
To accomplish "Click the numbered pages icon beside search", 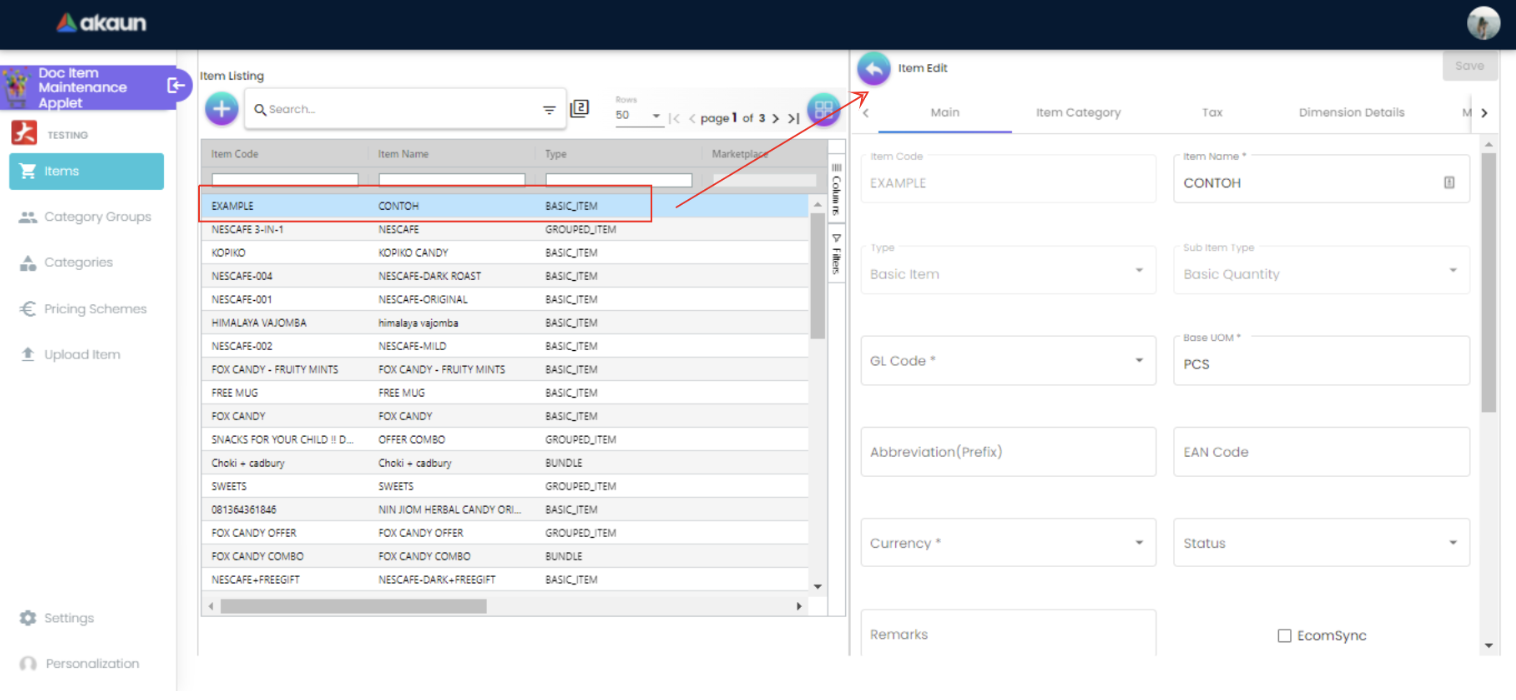I will (x=579, y=109).
